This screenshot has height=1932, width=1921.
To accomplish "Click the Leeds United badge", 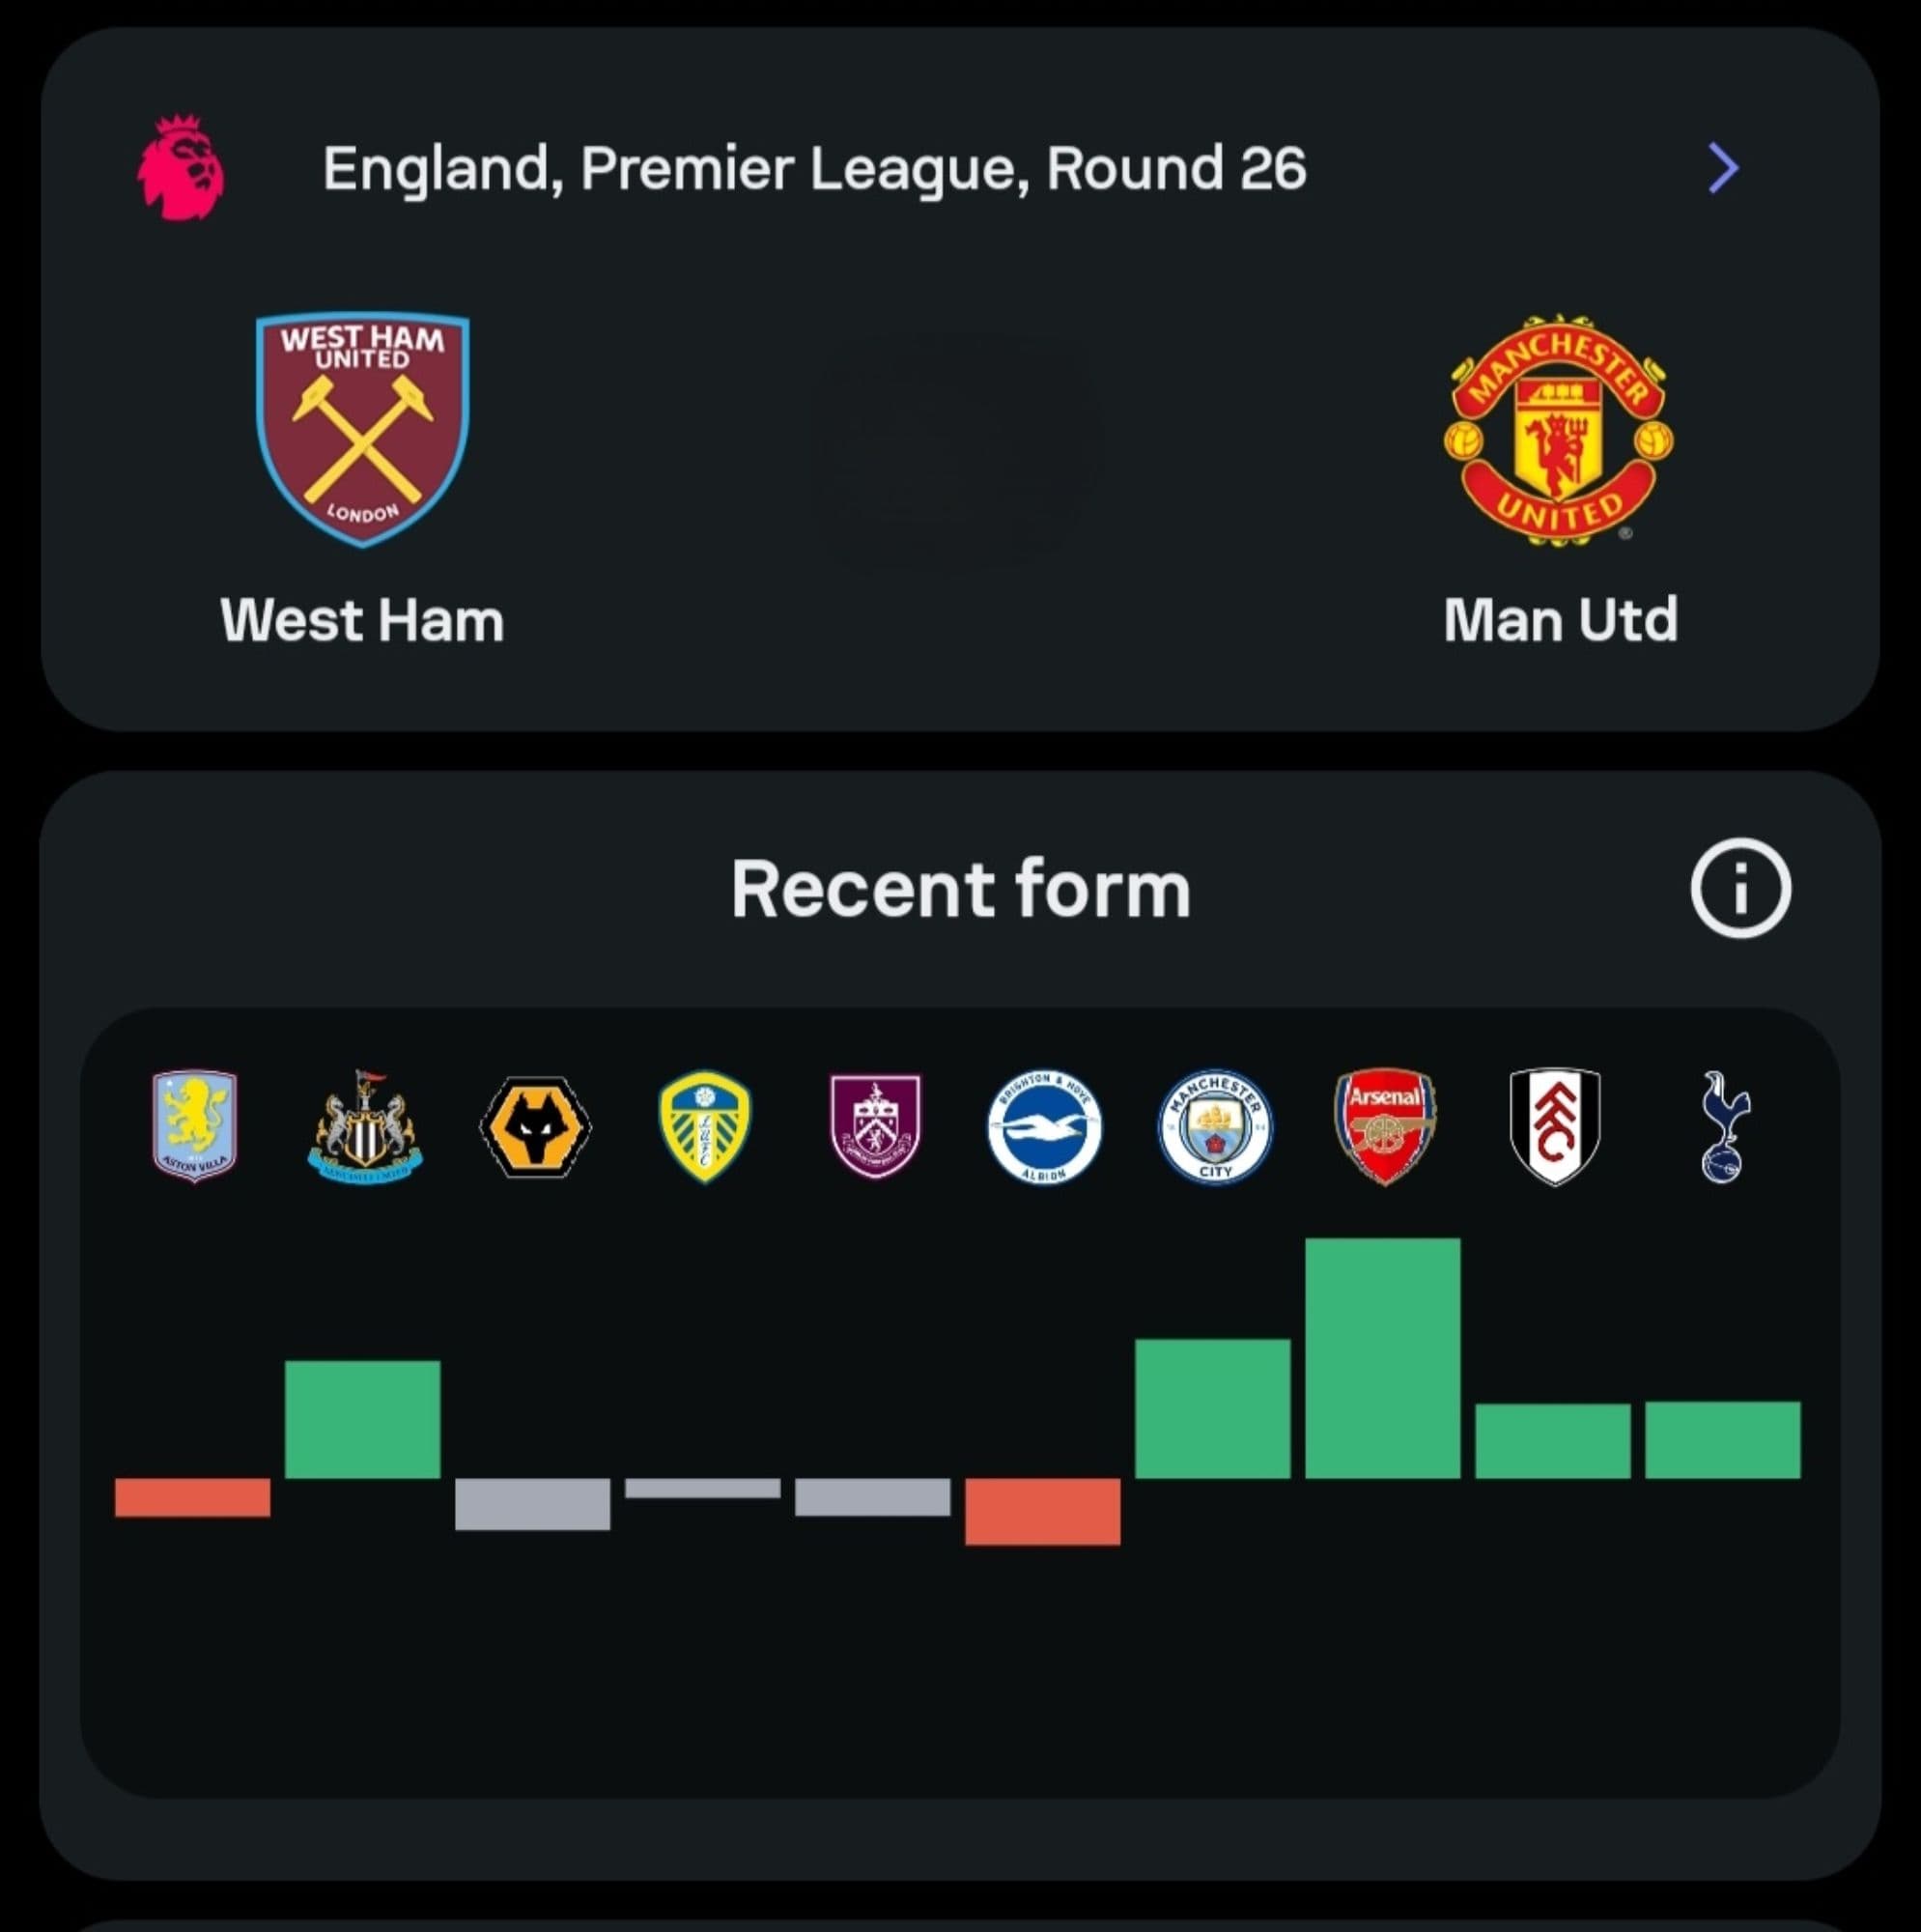I will [704, 1126].
